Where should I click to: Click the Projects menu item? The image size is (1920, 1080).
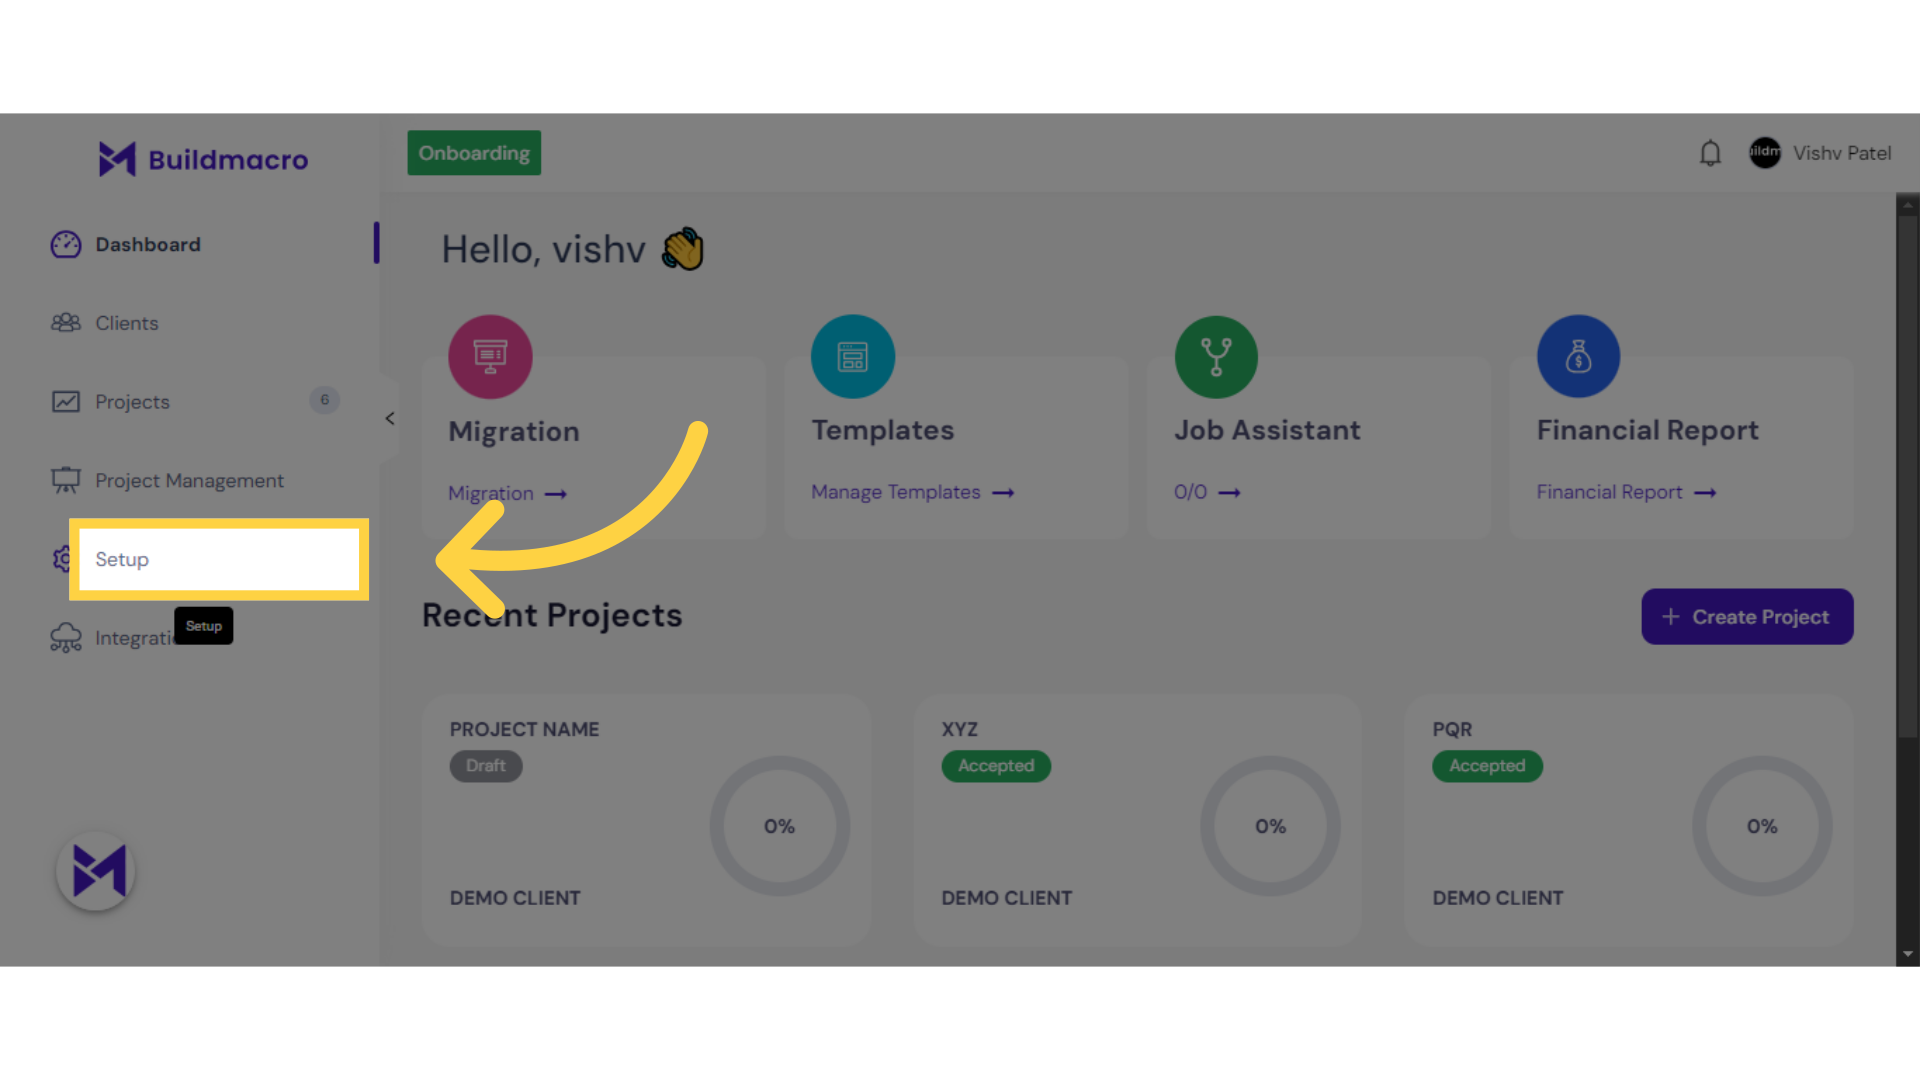(x=132, y=401)
